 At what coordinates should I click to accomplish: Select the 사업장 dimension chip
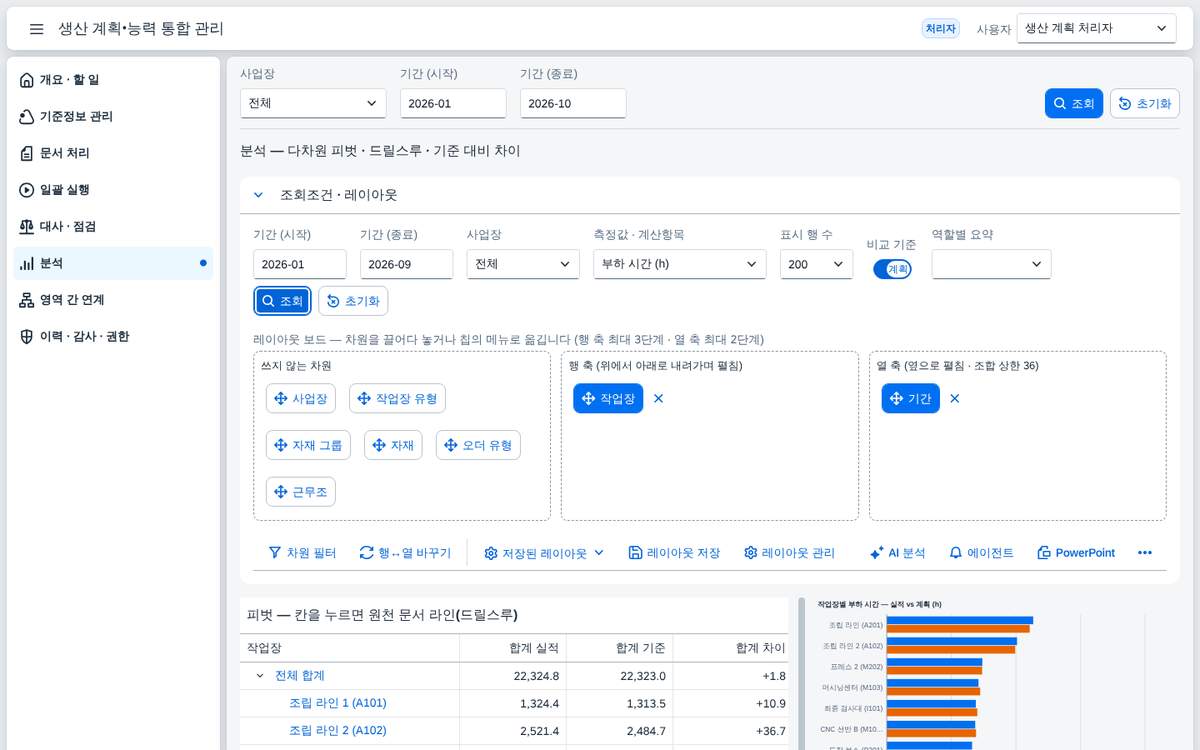[x=301, y=398]
